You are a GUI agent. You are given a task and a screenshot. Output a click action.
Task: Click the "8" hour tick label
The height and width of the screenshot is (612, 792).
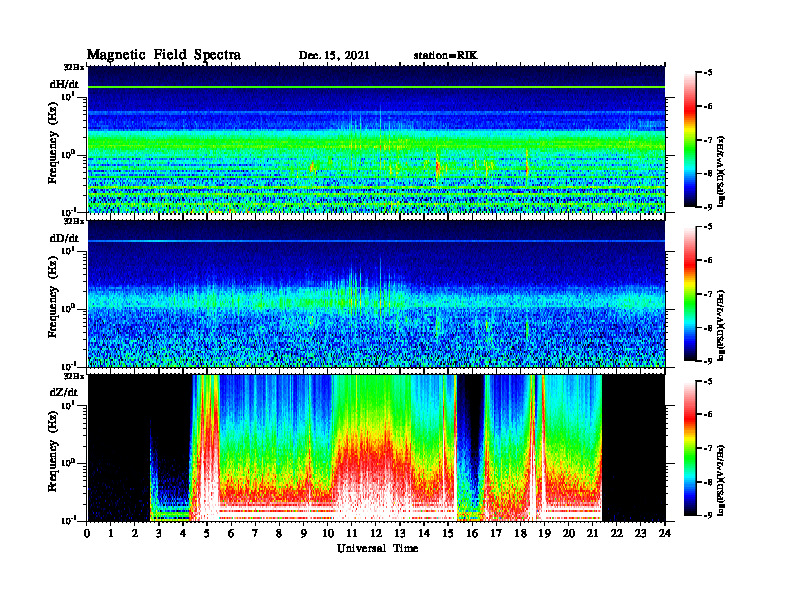(x=279, y=534)
